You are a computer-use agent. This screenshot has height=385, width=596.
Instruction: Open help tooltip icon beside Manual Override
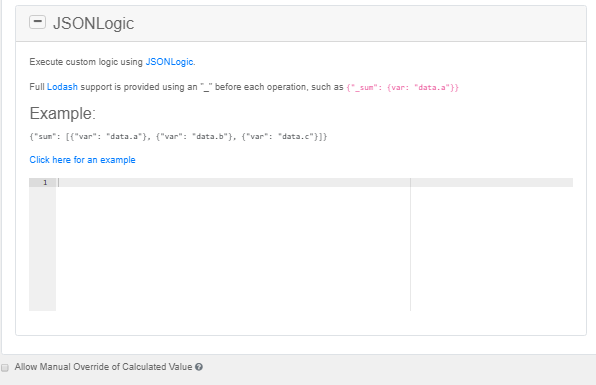coord(199,367)
